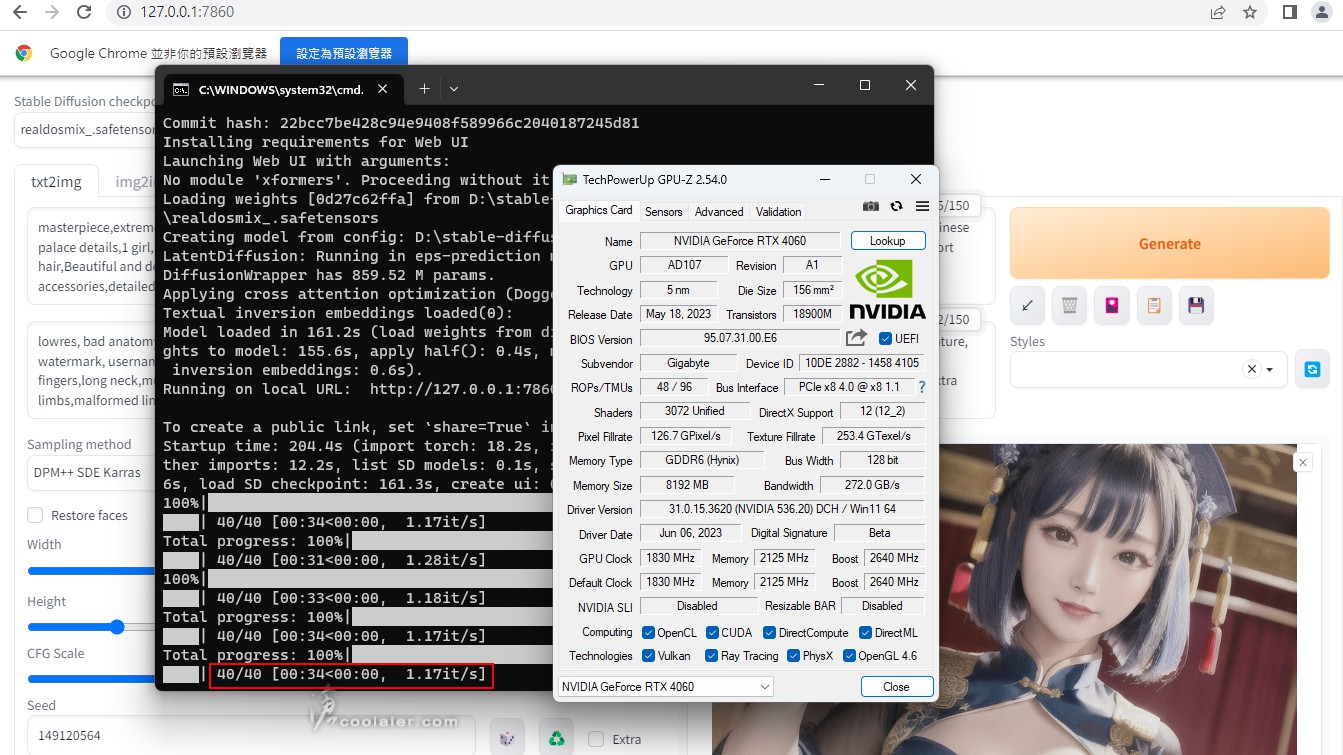Refresh the Styles list with blue icon
The height and width of the screenshot is (755, 1343).
[x=1312, y=369]
